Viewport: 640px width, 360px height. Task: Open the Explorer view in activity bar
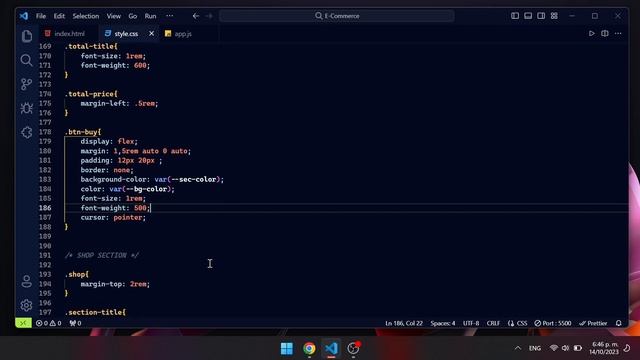27,36
